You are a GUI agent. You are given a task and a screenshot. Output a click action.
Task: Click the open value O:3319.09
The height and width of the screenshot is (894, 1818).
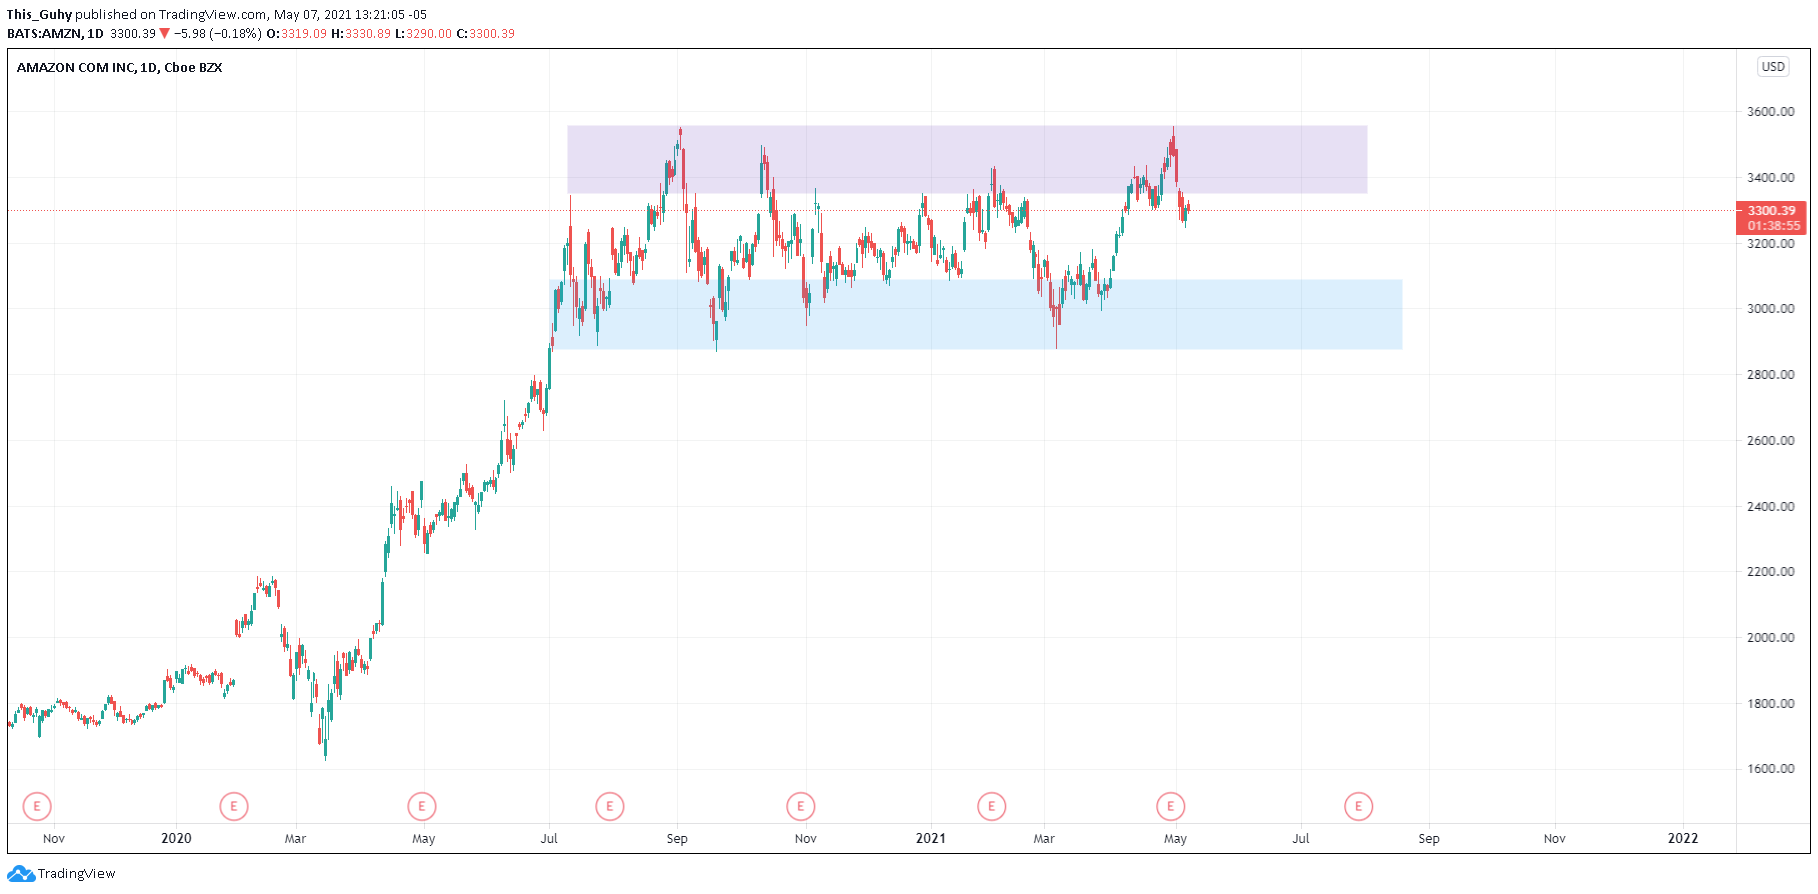pyautogui.click(x=296, y=34)
